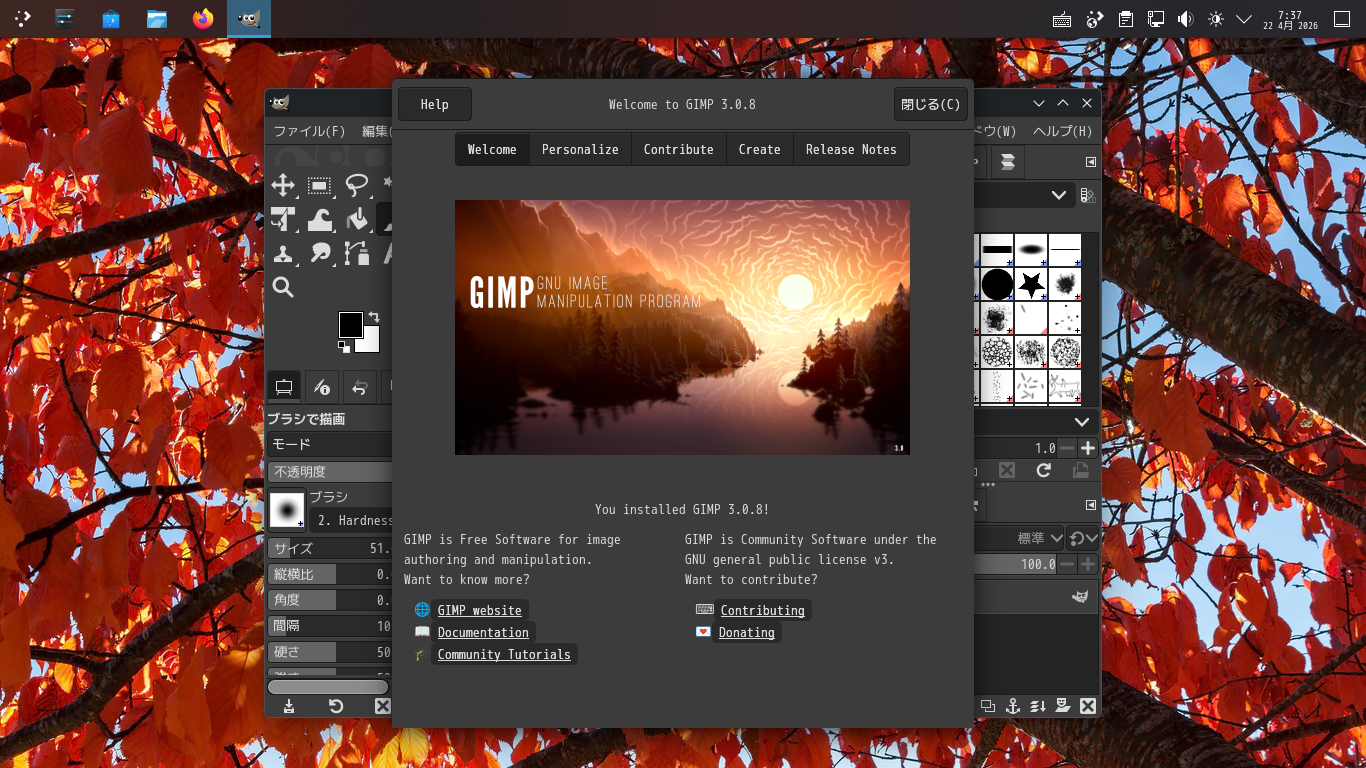Pick the Bucket Fill tool
The width and height of the screenshot is (1366, 768).
(x=357, y=219)
